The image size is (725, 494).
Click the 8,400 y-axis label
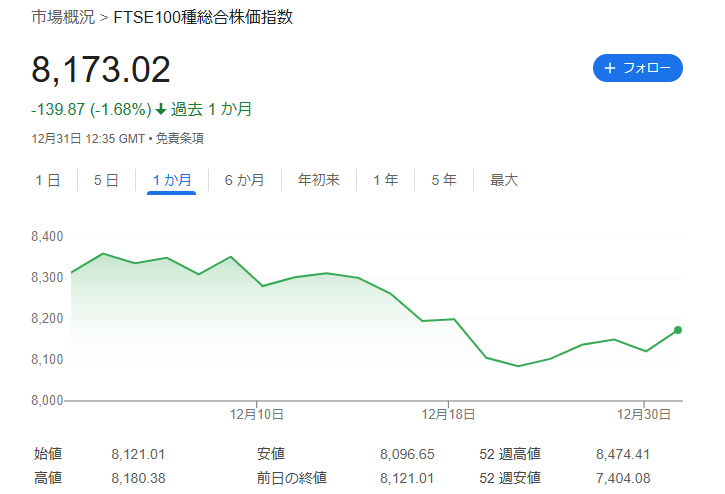47,236
